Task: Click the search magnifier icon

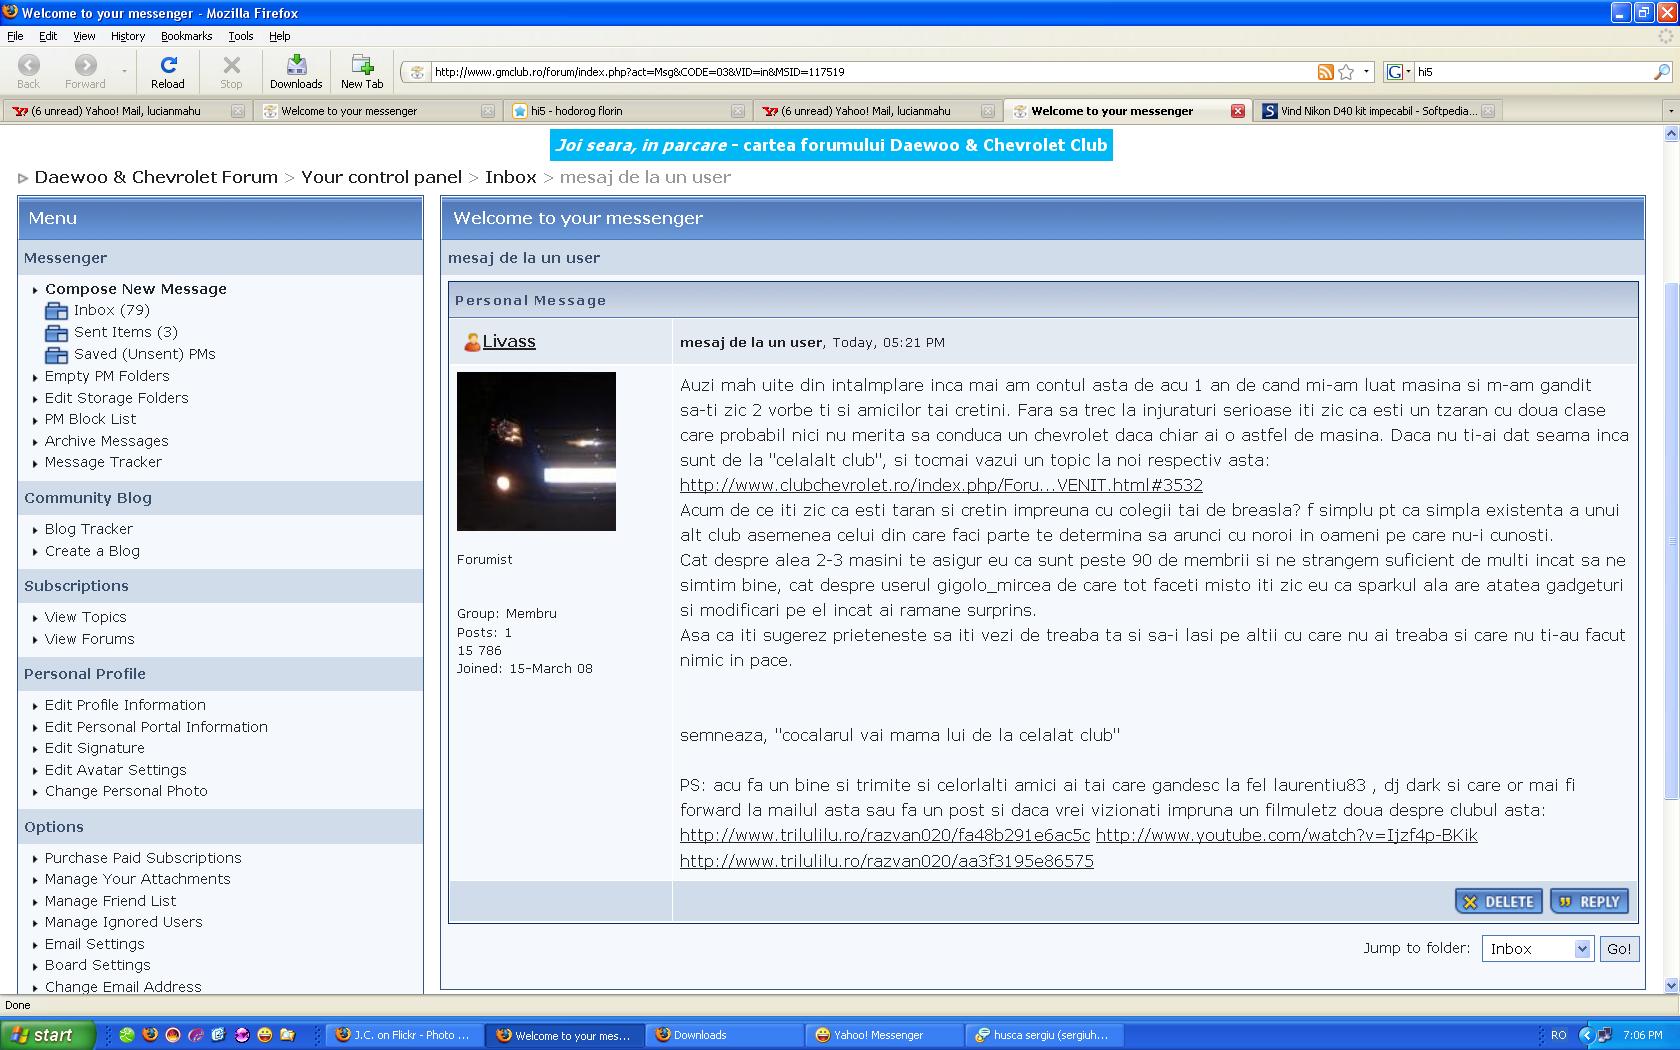Action: coord(1661,72)
